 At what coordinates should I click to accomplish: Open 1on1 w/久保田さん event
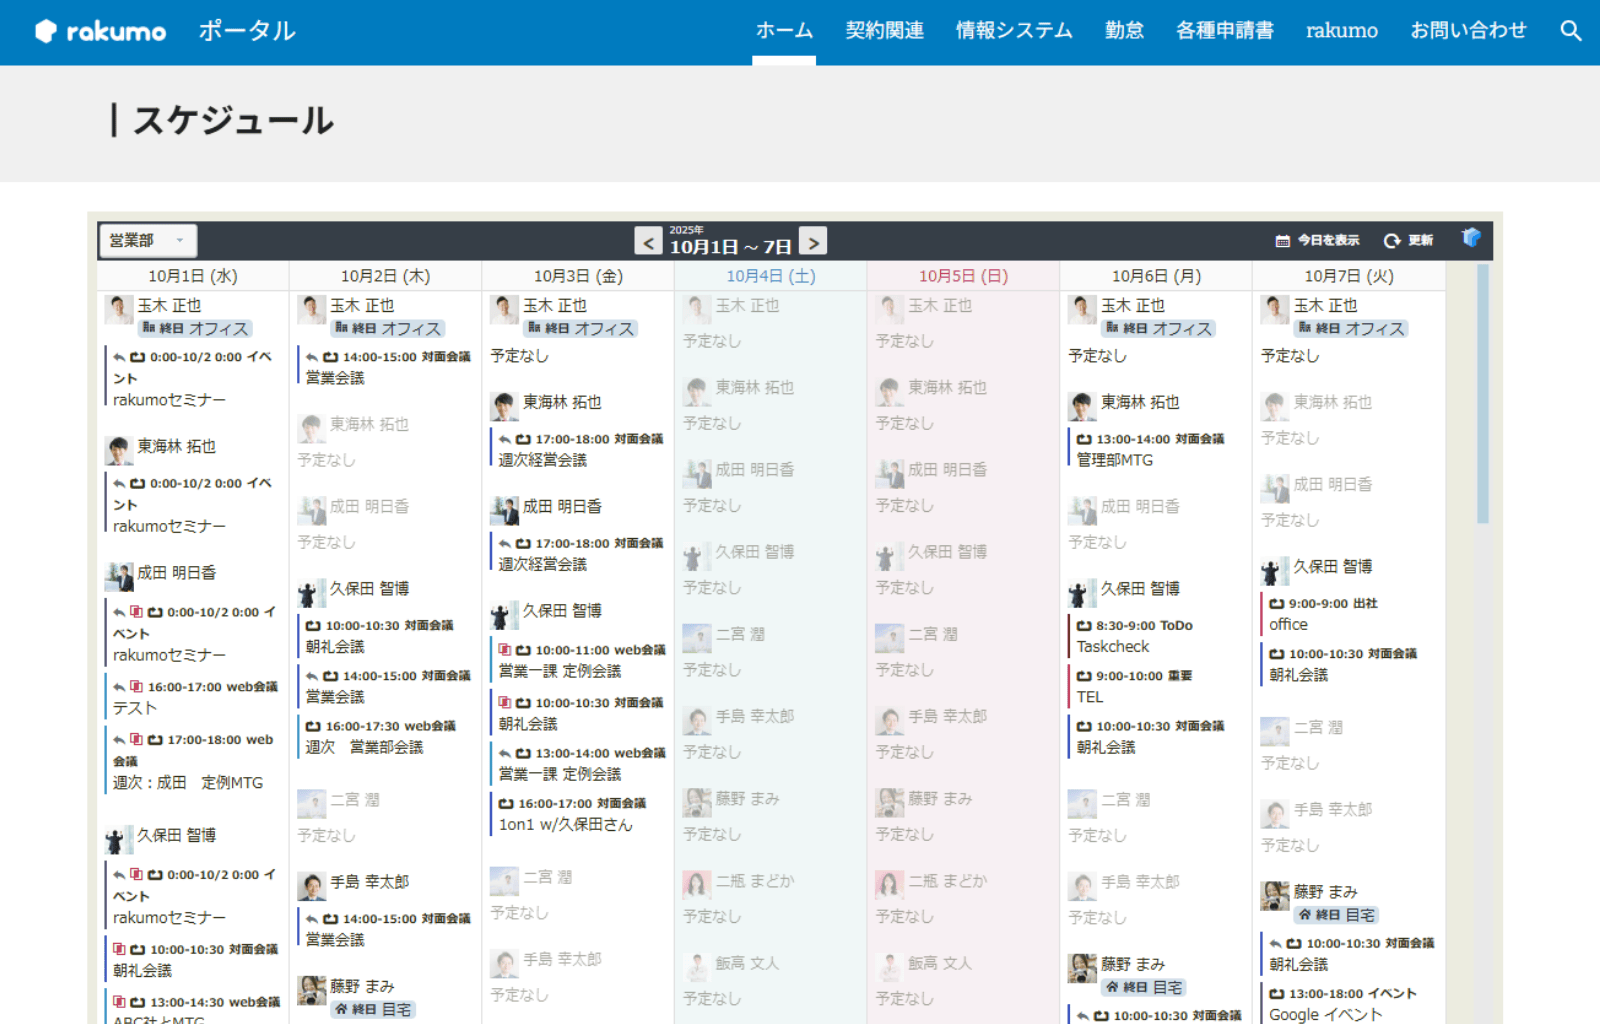pyautogui.click(x=565, y=825)
